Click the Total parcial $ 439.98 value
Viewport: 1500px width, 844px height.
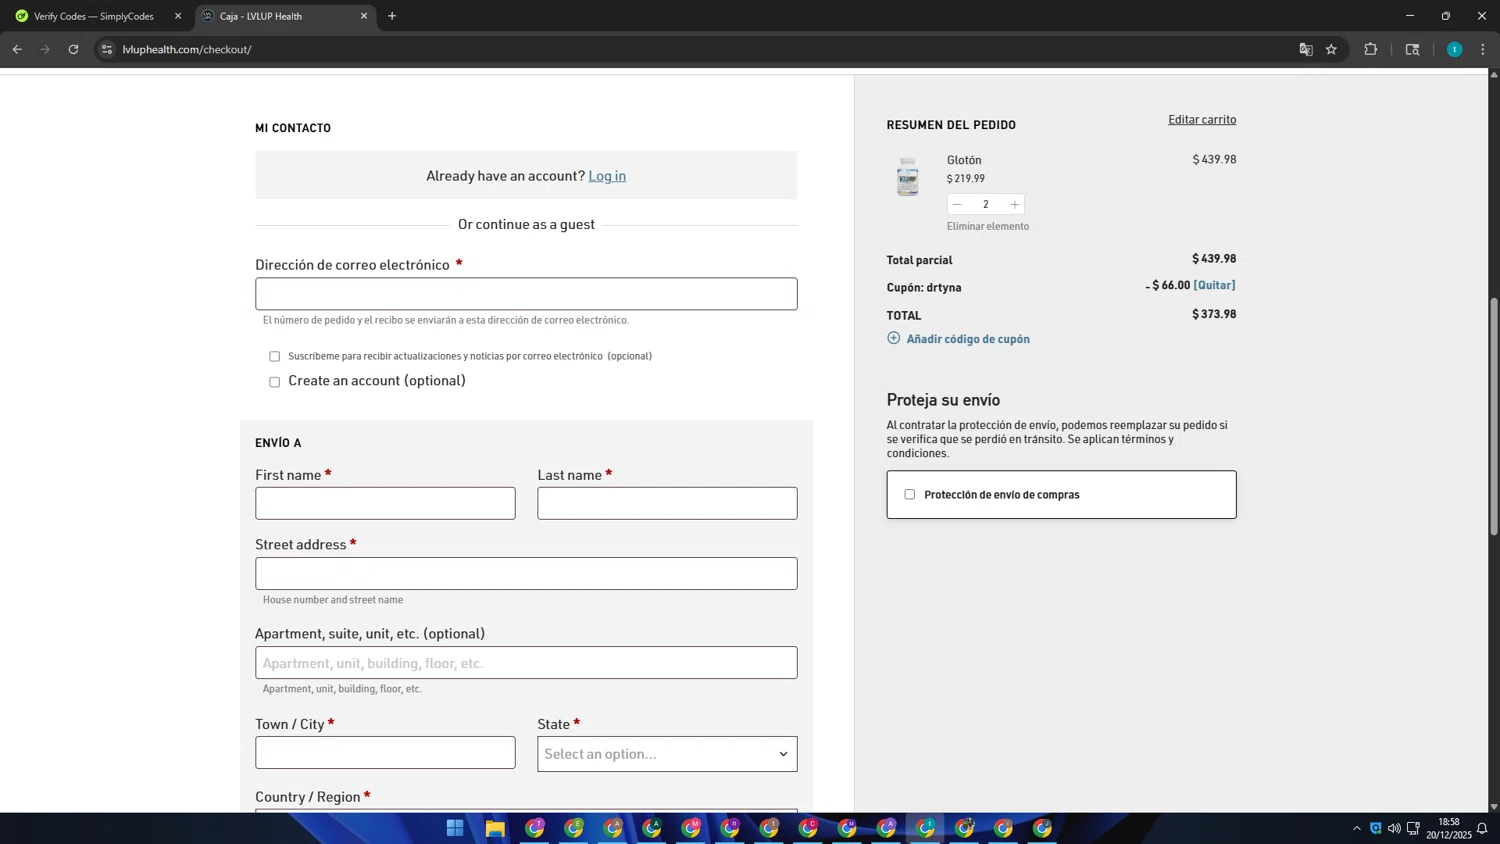(x=1214, y=259)
